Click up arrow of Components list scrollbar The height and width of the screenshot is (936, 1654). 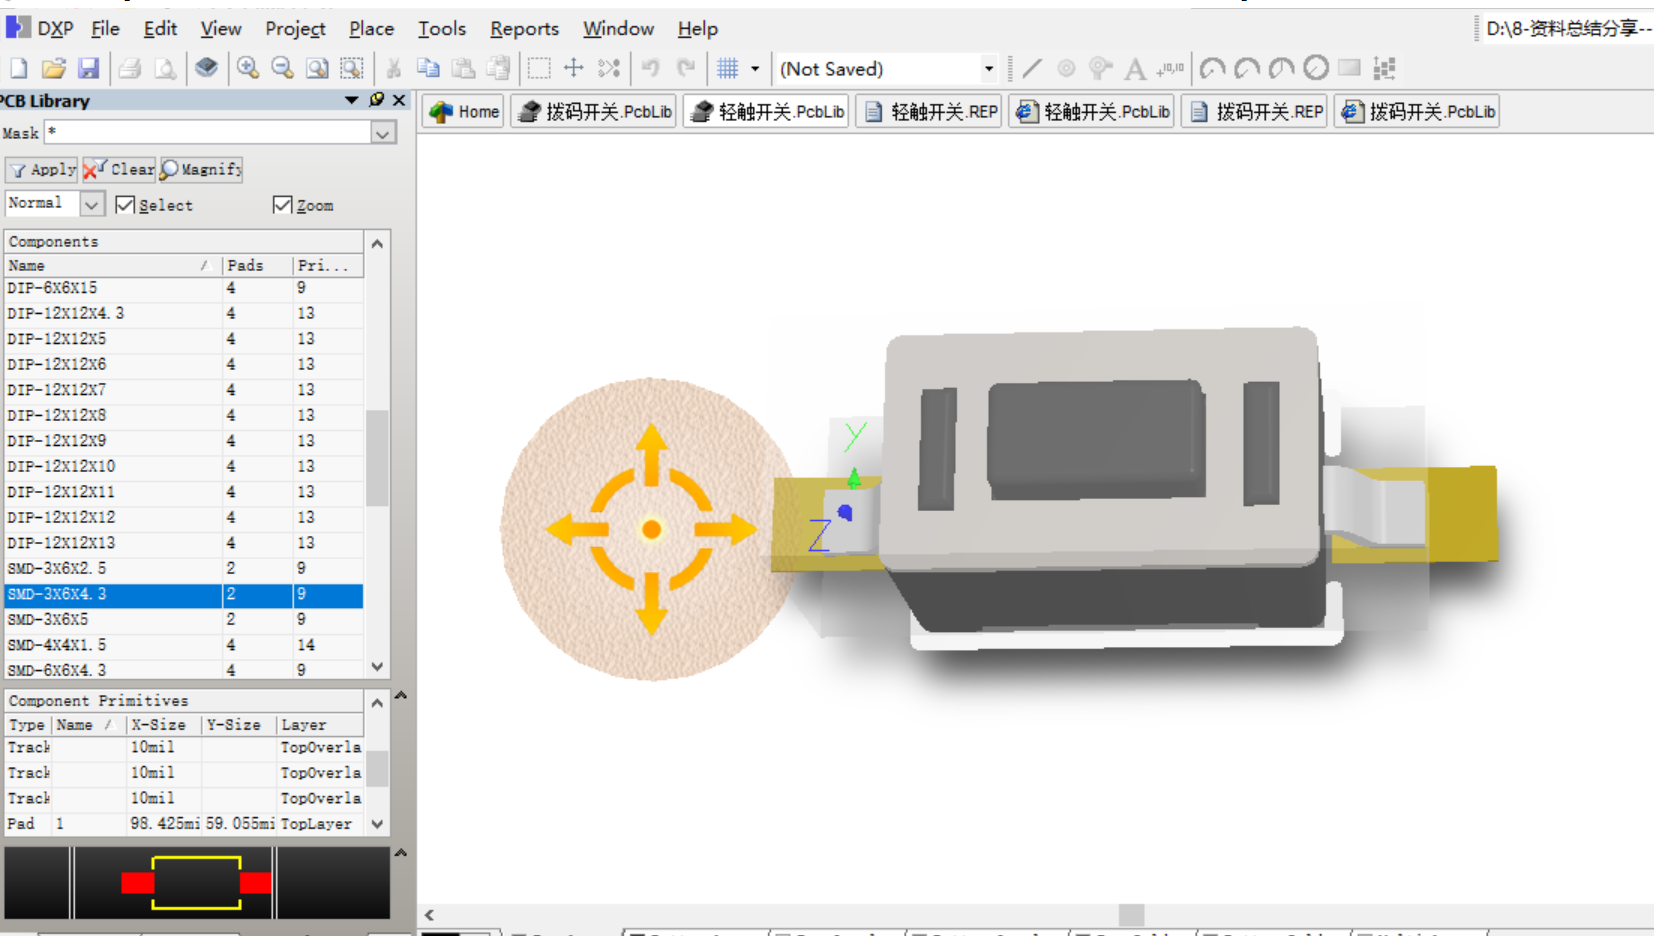pyautogui.click(x=377, y=243)
